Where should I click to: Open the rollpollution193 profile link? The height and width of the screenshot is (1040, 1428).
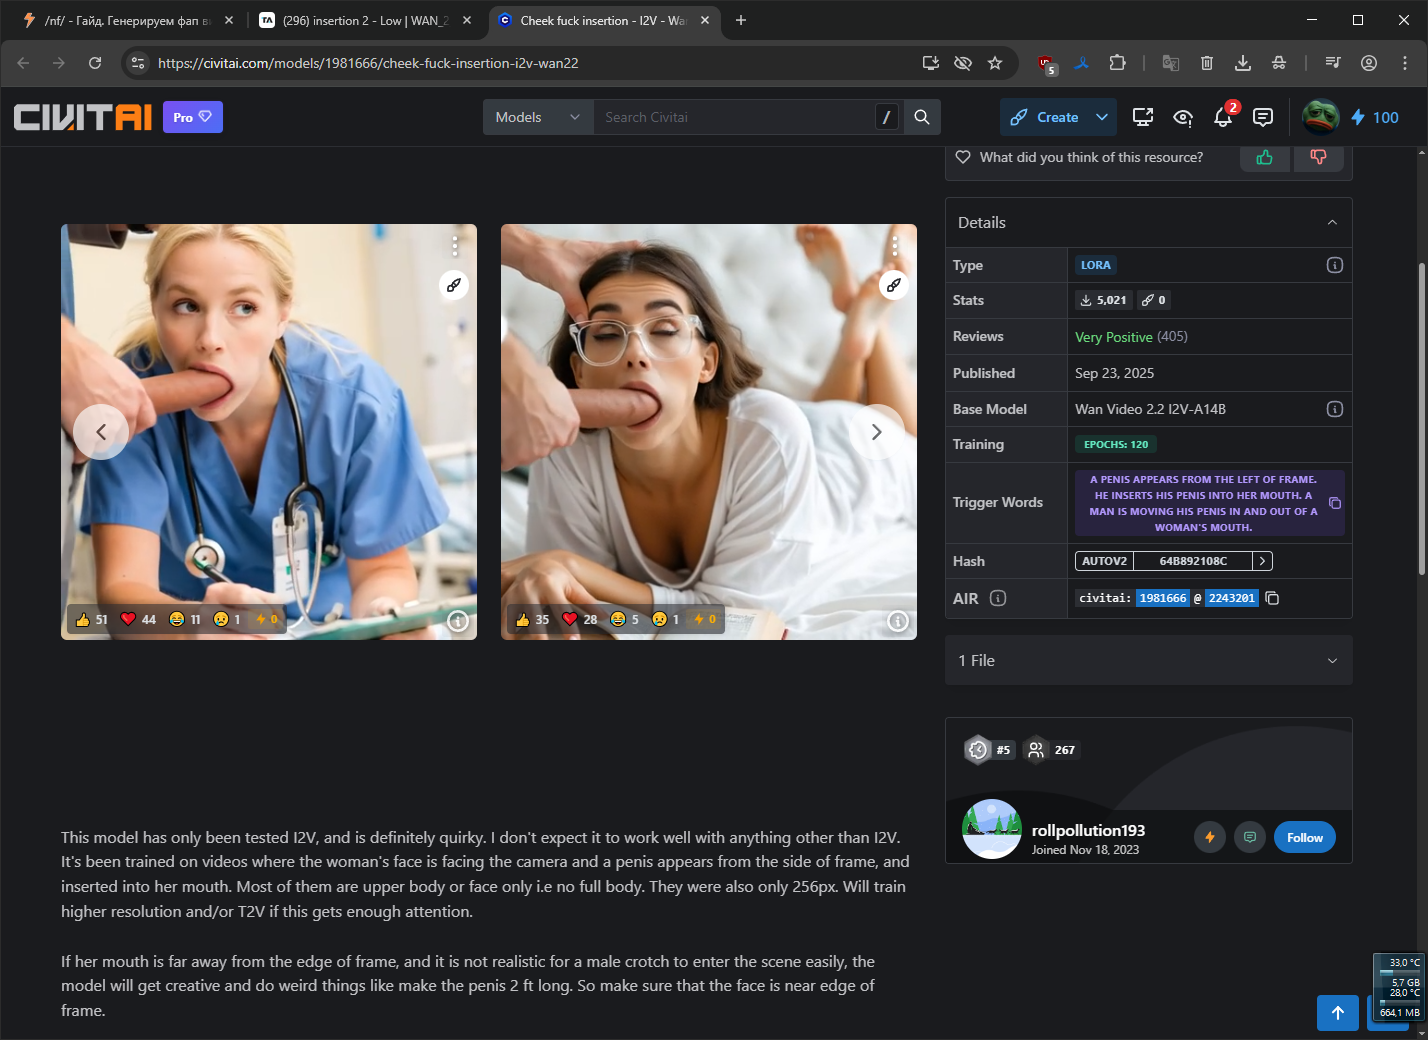(x=1088, y=830)
